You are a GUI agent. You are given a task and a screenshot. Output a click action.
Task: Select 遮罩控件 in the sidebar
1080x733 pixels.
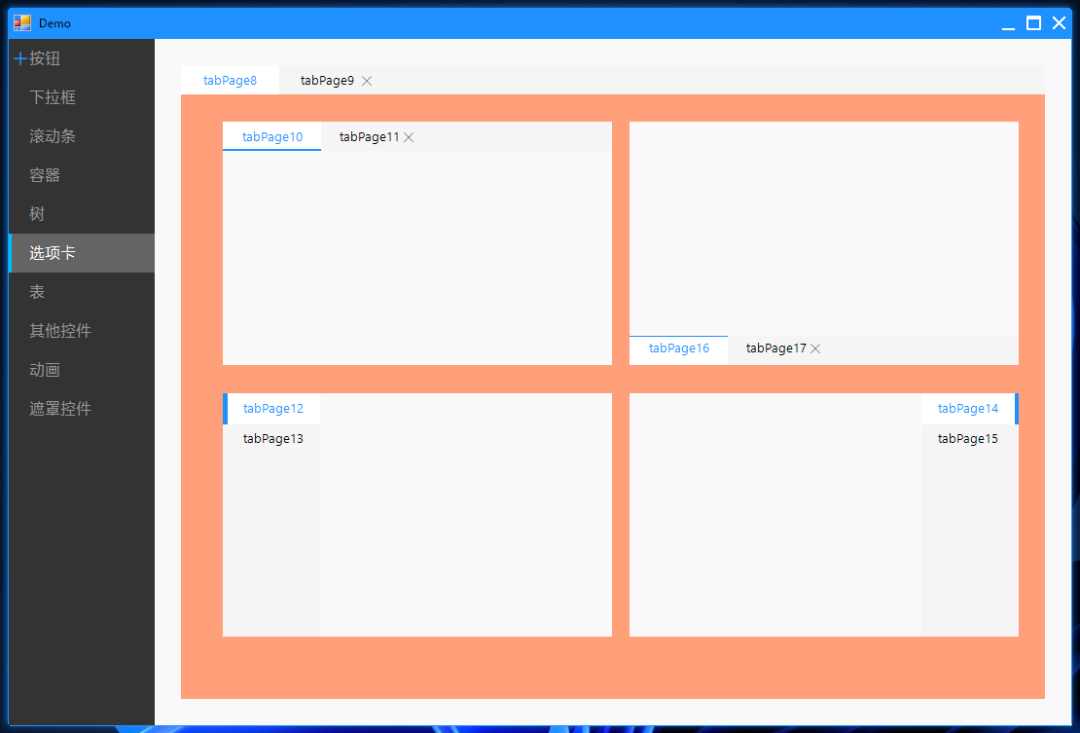click(81, 409)
